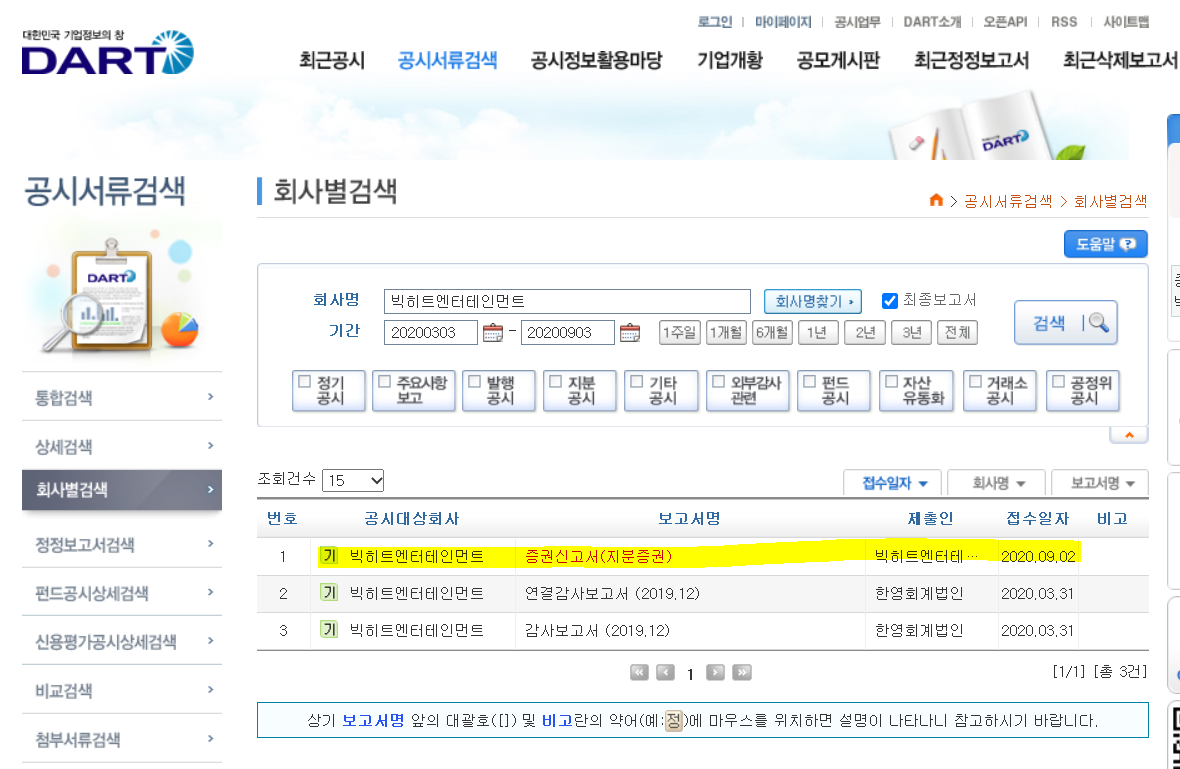
Task: Check 거래소공시 filter
Action: point(976,381)
